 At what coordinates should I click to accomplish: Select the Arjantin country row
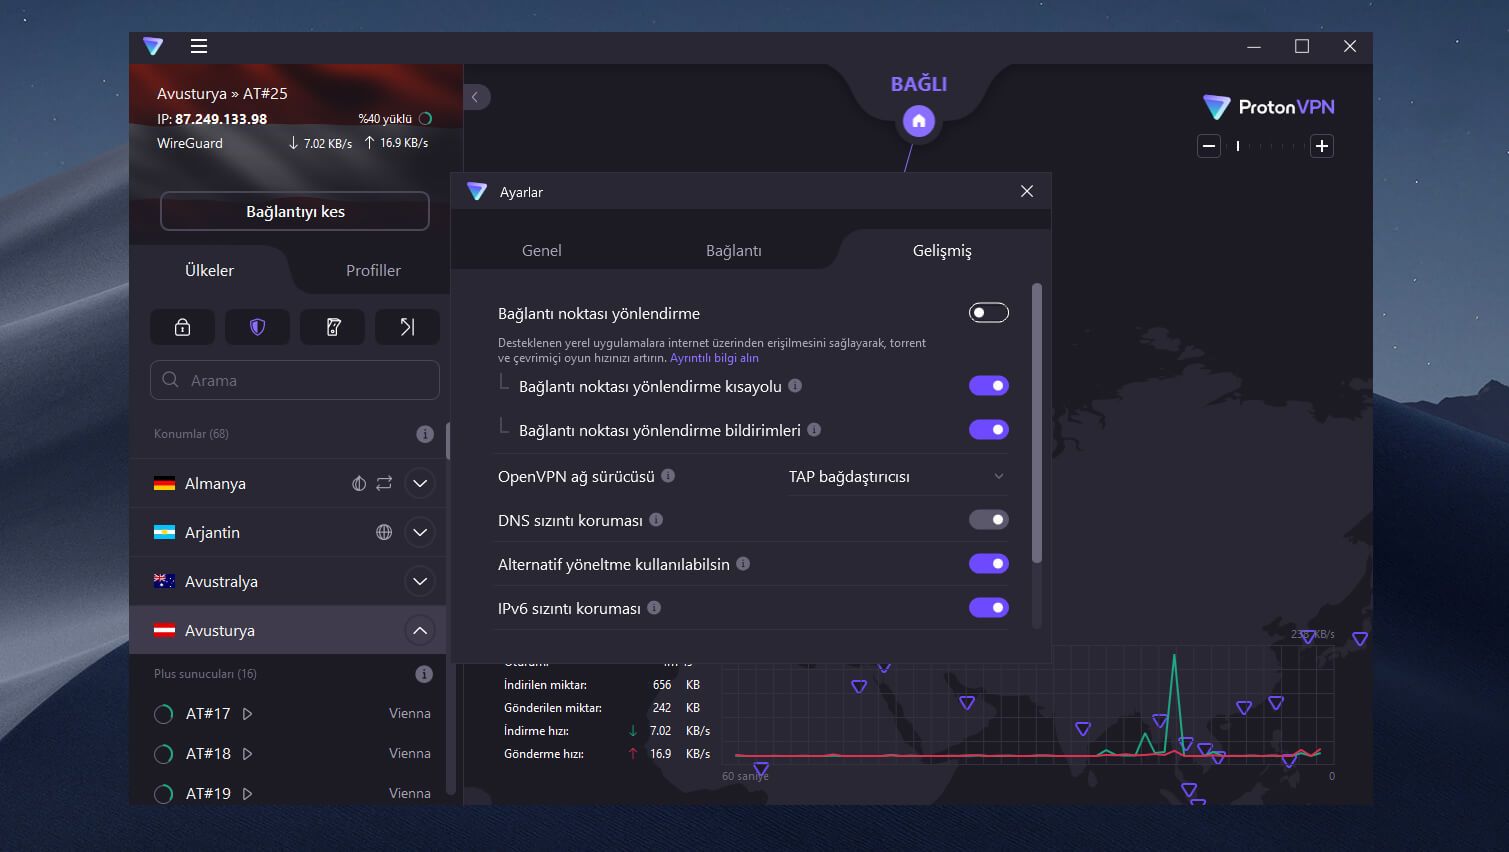tap(288, 532)
